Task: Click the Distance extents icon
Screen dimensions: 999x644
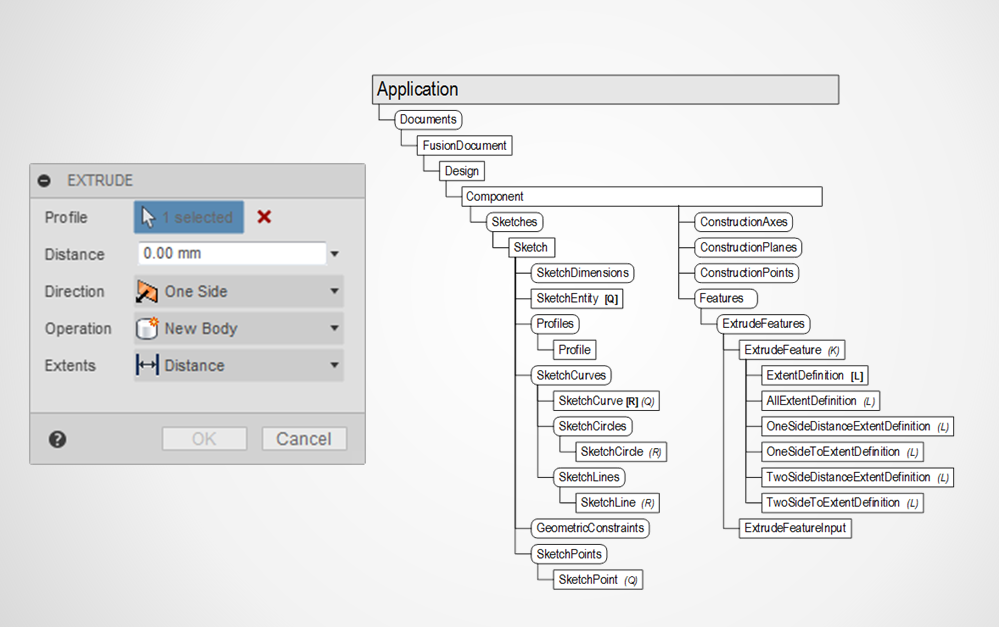Action: [x=148, y=366]
